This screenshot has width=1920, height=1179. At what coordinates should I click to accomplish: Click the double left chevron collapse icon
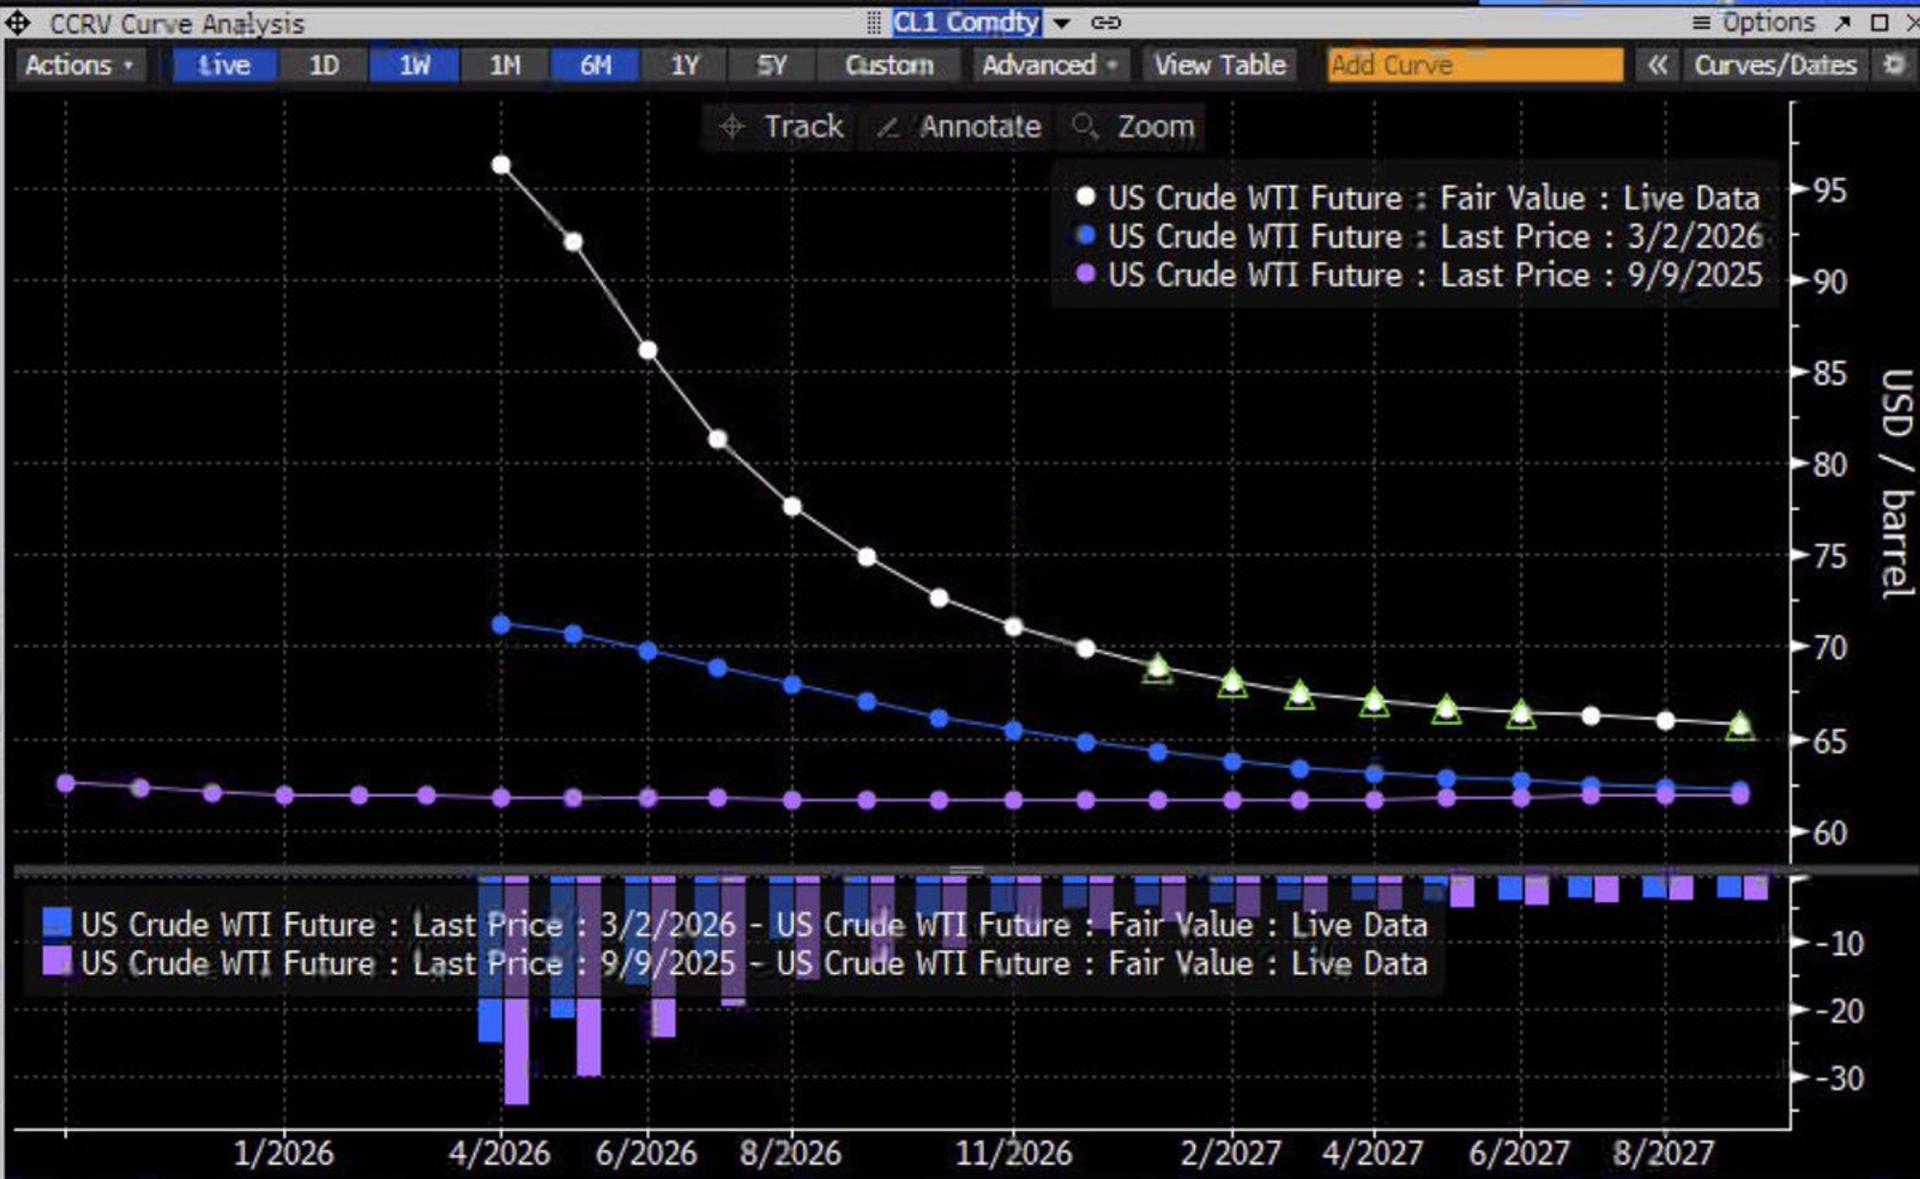tap(1657, 65)
